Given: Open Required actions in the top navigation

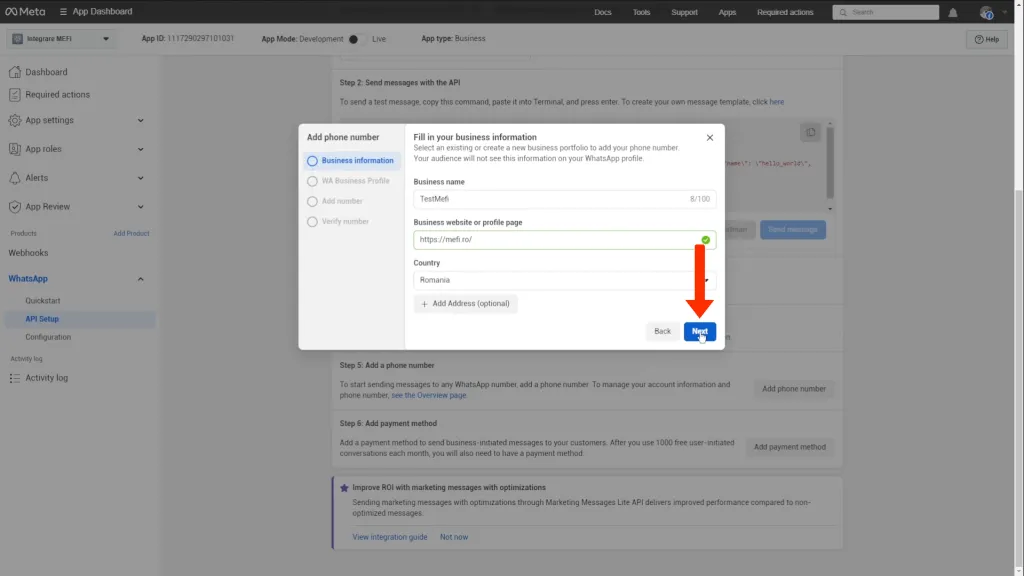Looking at the screenshot, I should pyautogui.click(x=785, y=12).
